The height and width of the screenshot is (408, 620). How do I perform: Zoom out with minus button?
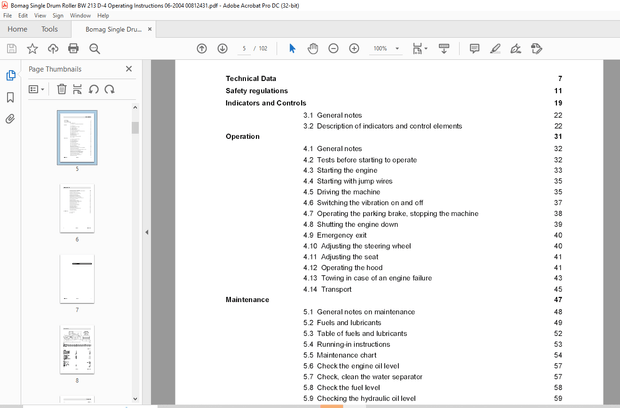coord(333,49)
